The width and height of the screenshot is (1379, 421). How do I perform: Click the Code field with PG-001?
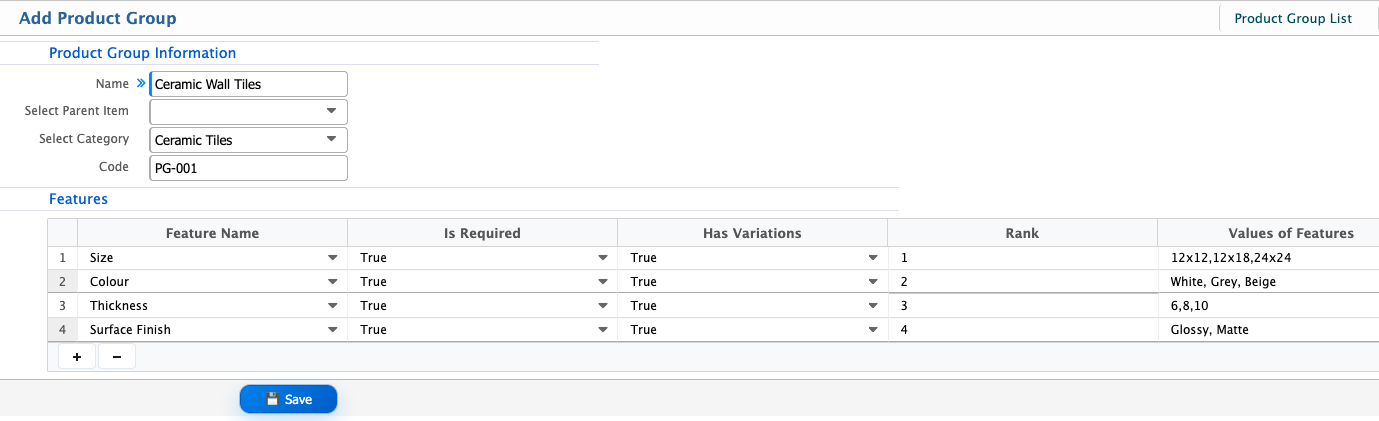pos(248,168)
